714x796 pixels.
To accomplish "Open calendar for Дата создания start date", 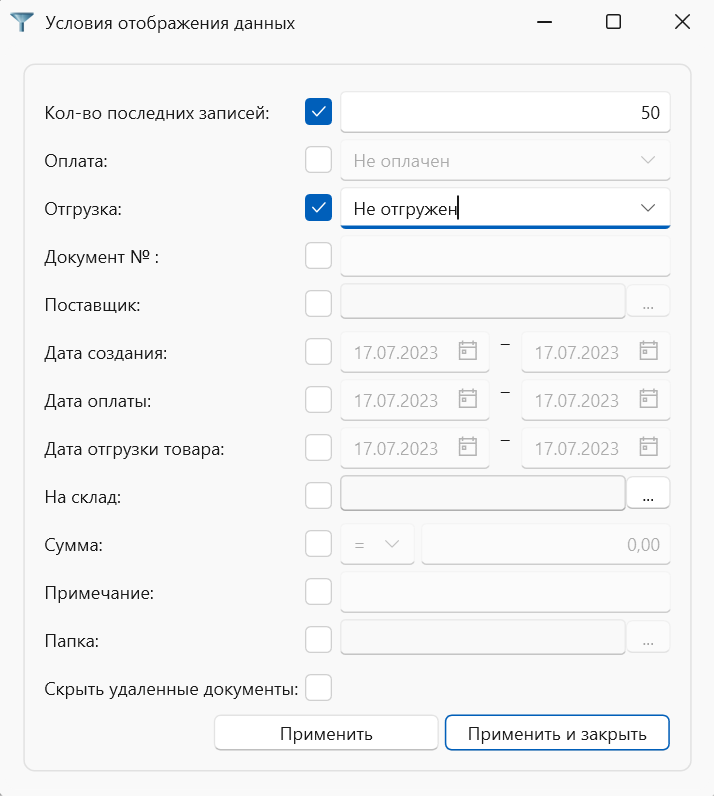I will 468,351.
